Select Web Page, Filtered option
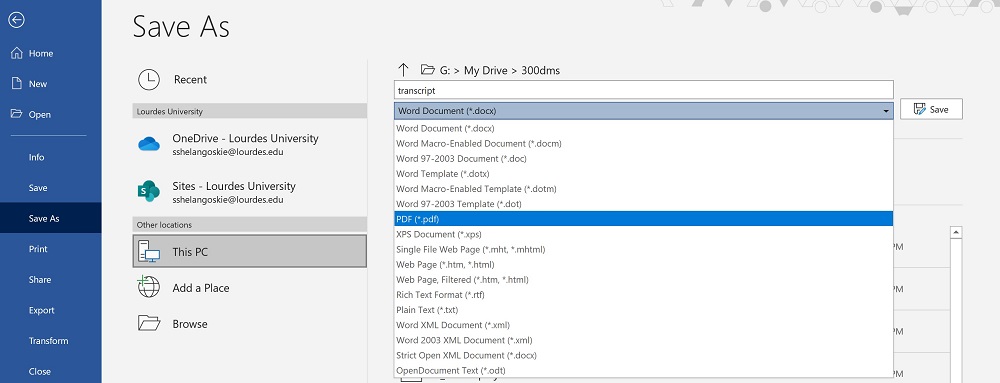 tap(643, 280)
